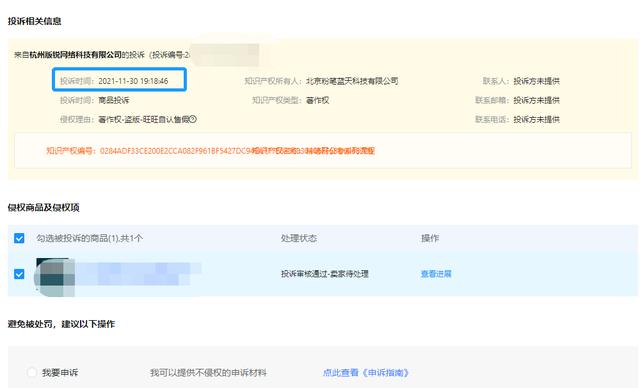The width and height of the screenshot is (640, 388).
Task: Click the 著作权-盗版-旺旺自认售假 infringement reason
Action: [143, 119]
